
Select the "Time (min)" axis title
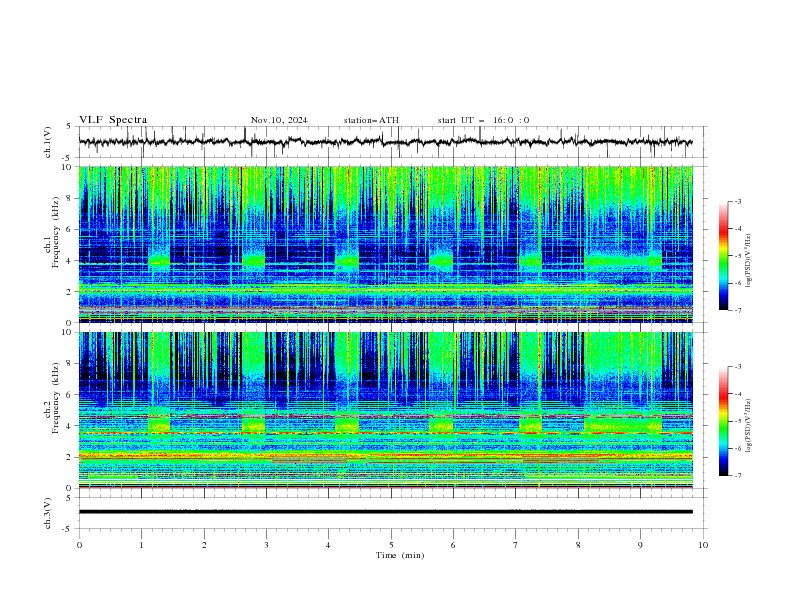click(x=400, y=555)
